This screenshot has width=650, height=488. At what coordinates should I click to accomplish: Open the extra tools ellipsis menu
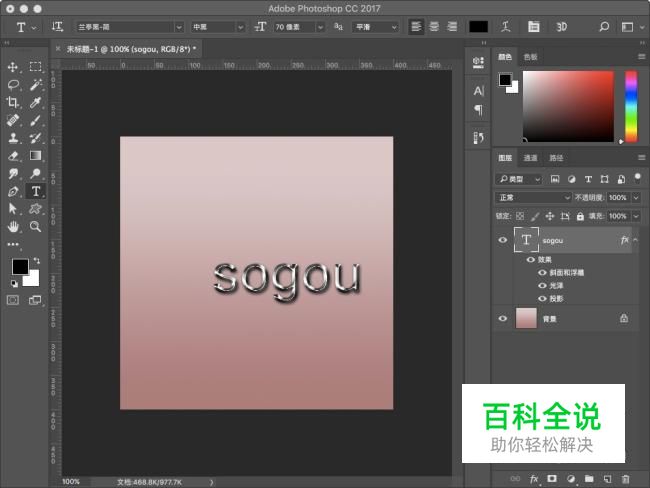click(x=13, y=244)
